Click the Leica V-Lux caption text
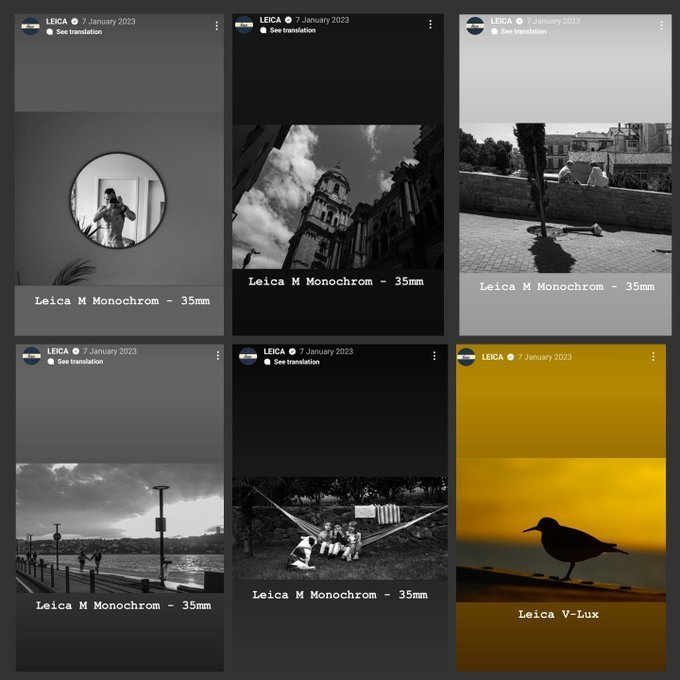Image resolution: width=680 pixels, height=680 pixels. click(558, 614)
